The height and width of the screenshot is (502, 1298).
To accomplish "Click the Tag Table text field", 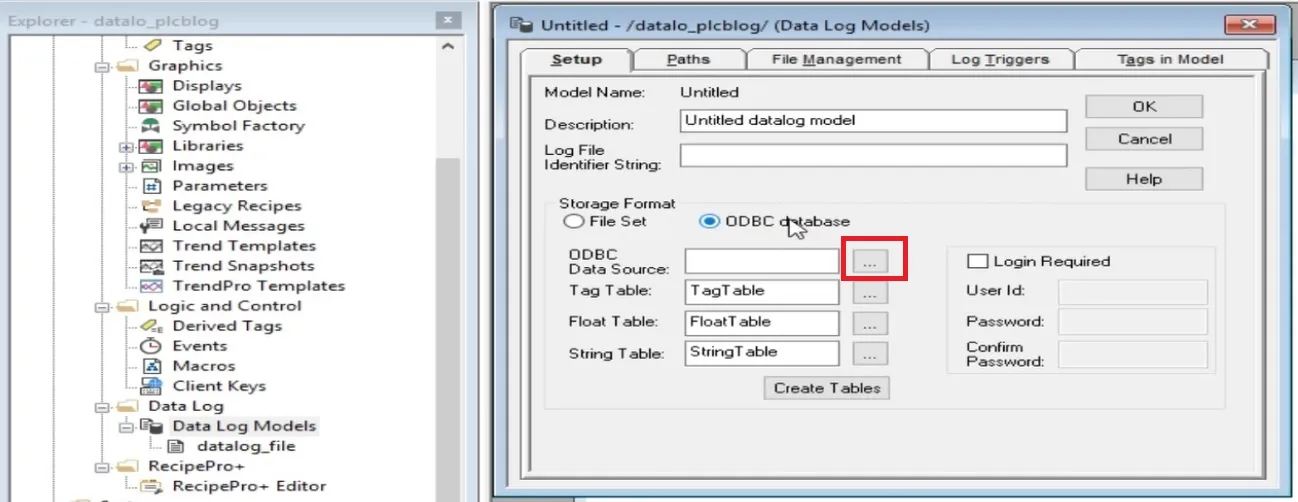I will point(762,291).
